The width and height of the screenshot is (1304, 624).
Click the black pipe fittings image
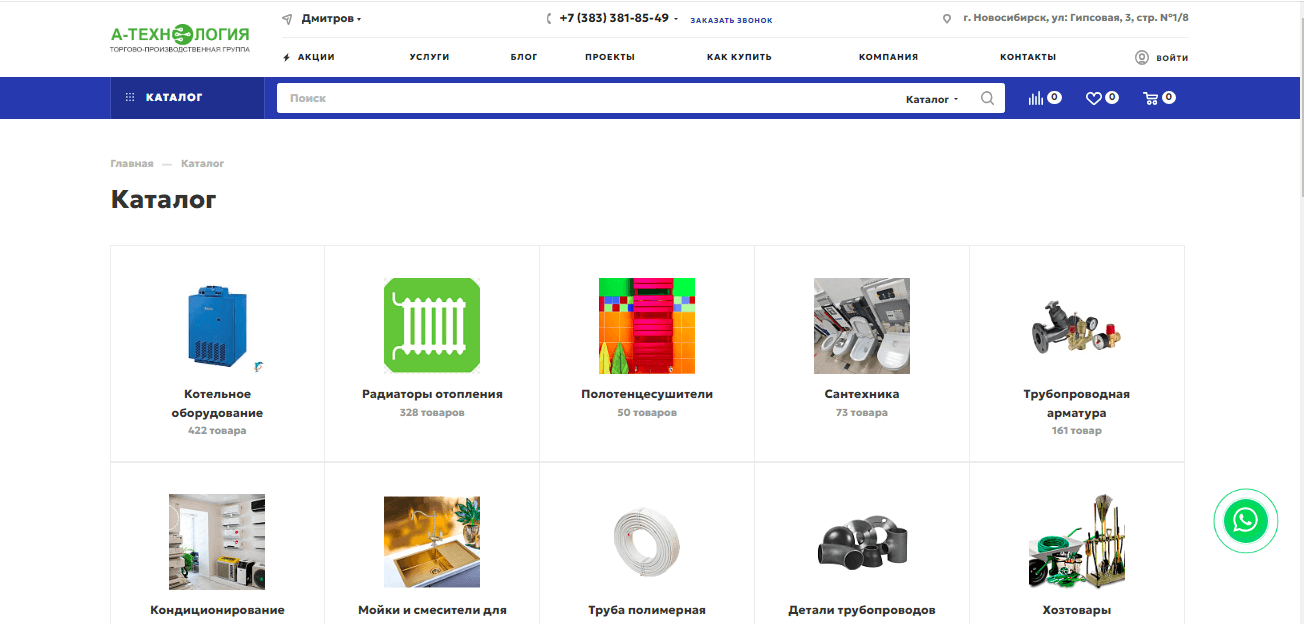[x=862, y=541]
